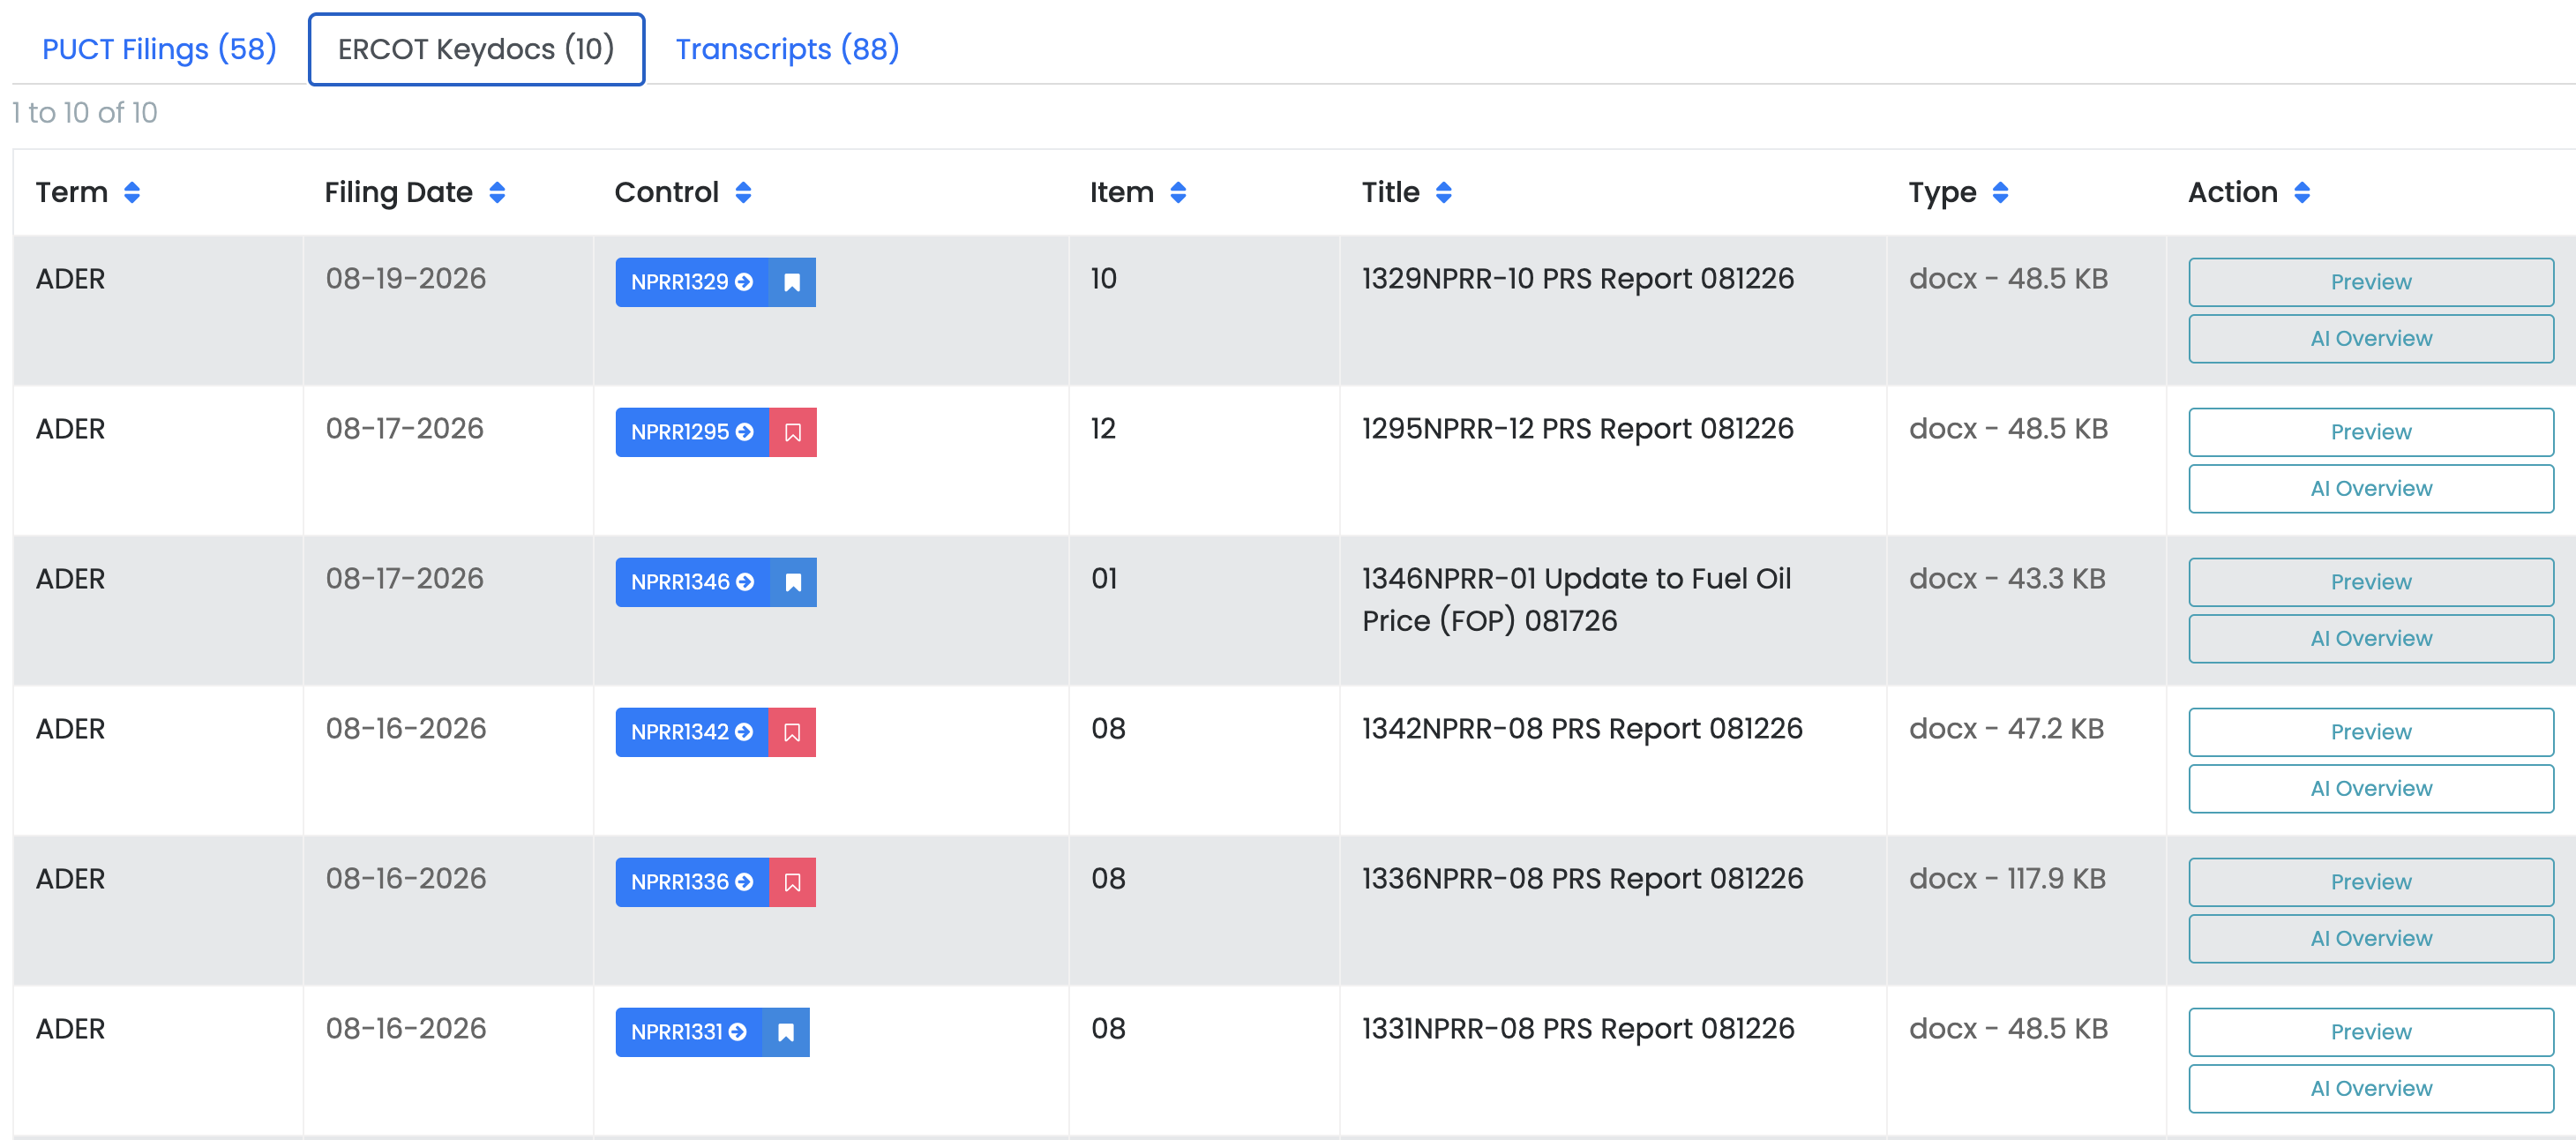Open NPRR1342 control badge
2576x1140 pixels.
click(692, 732)
